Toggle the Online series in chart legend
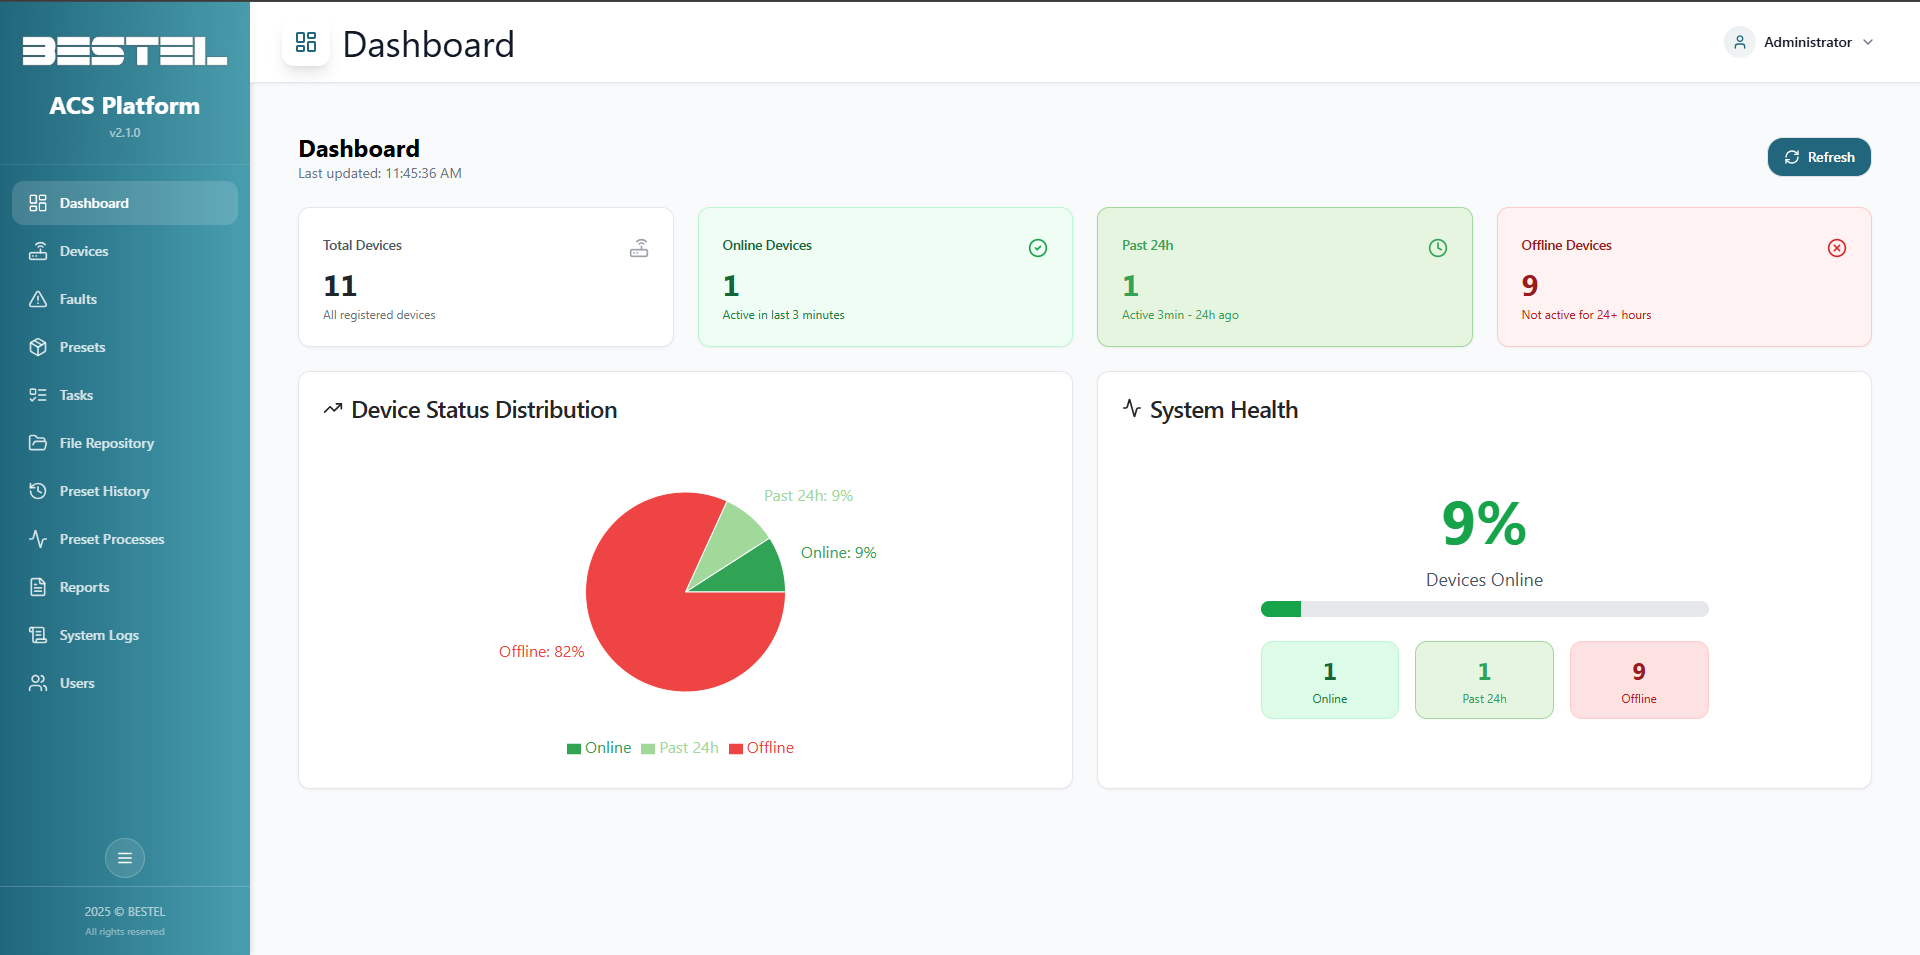 point(599,748)
